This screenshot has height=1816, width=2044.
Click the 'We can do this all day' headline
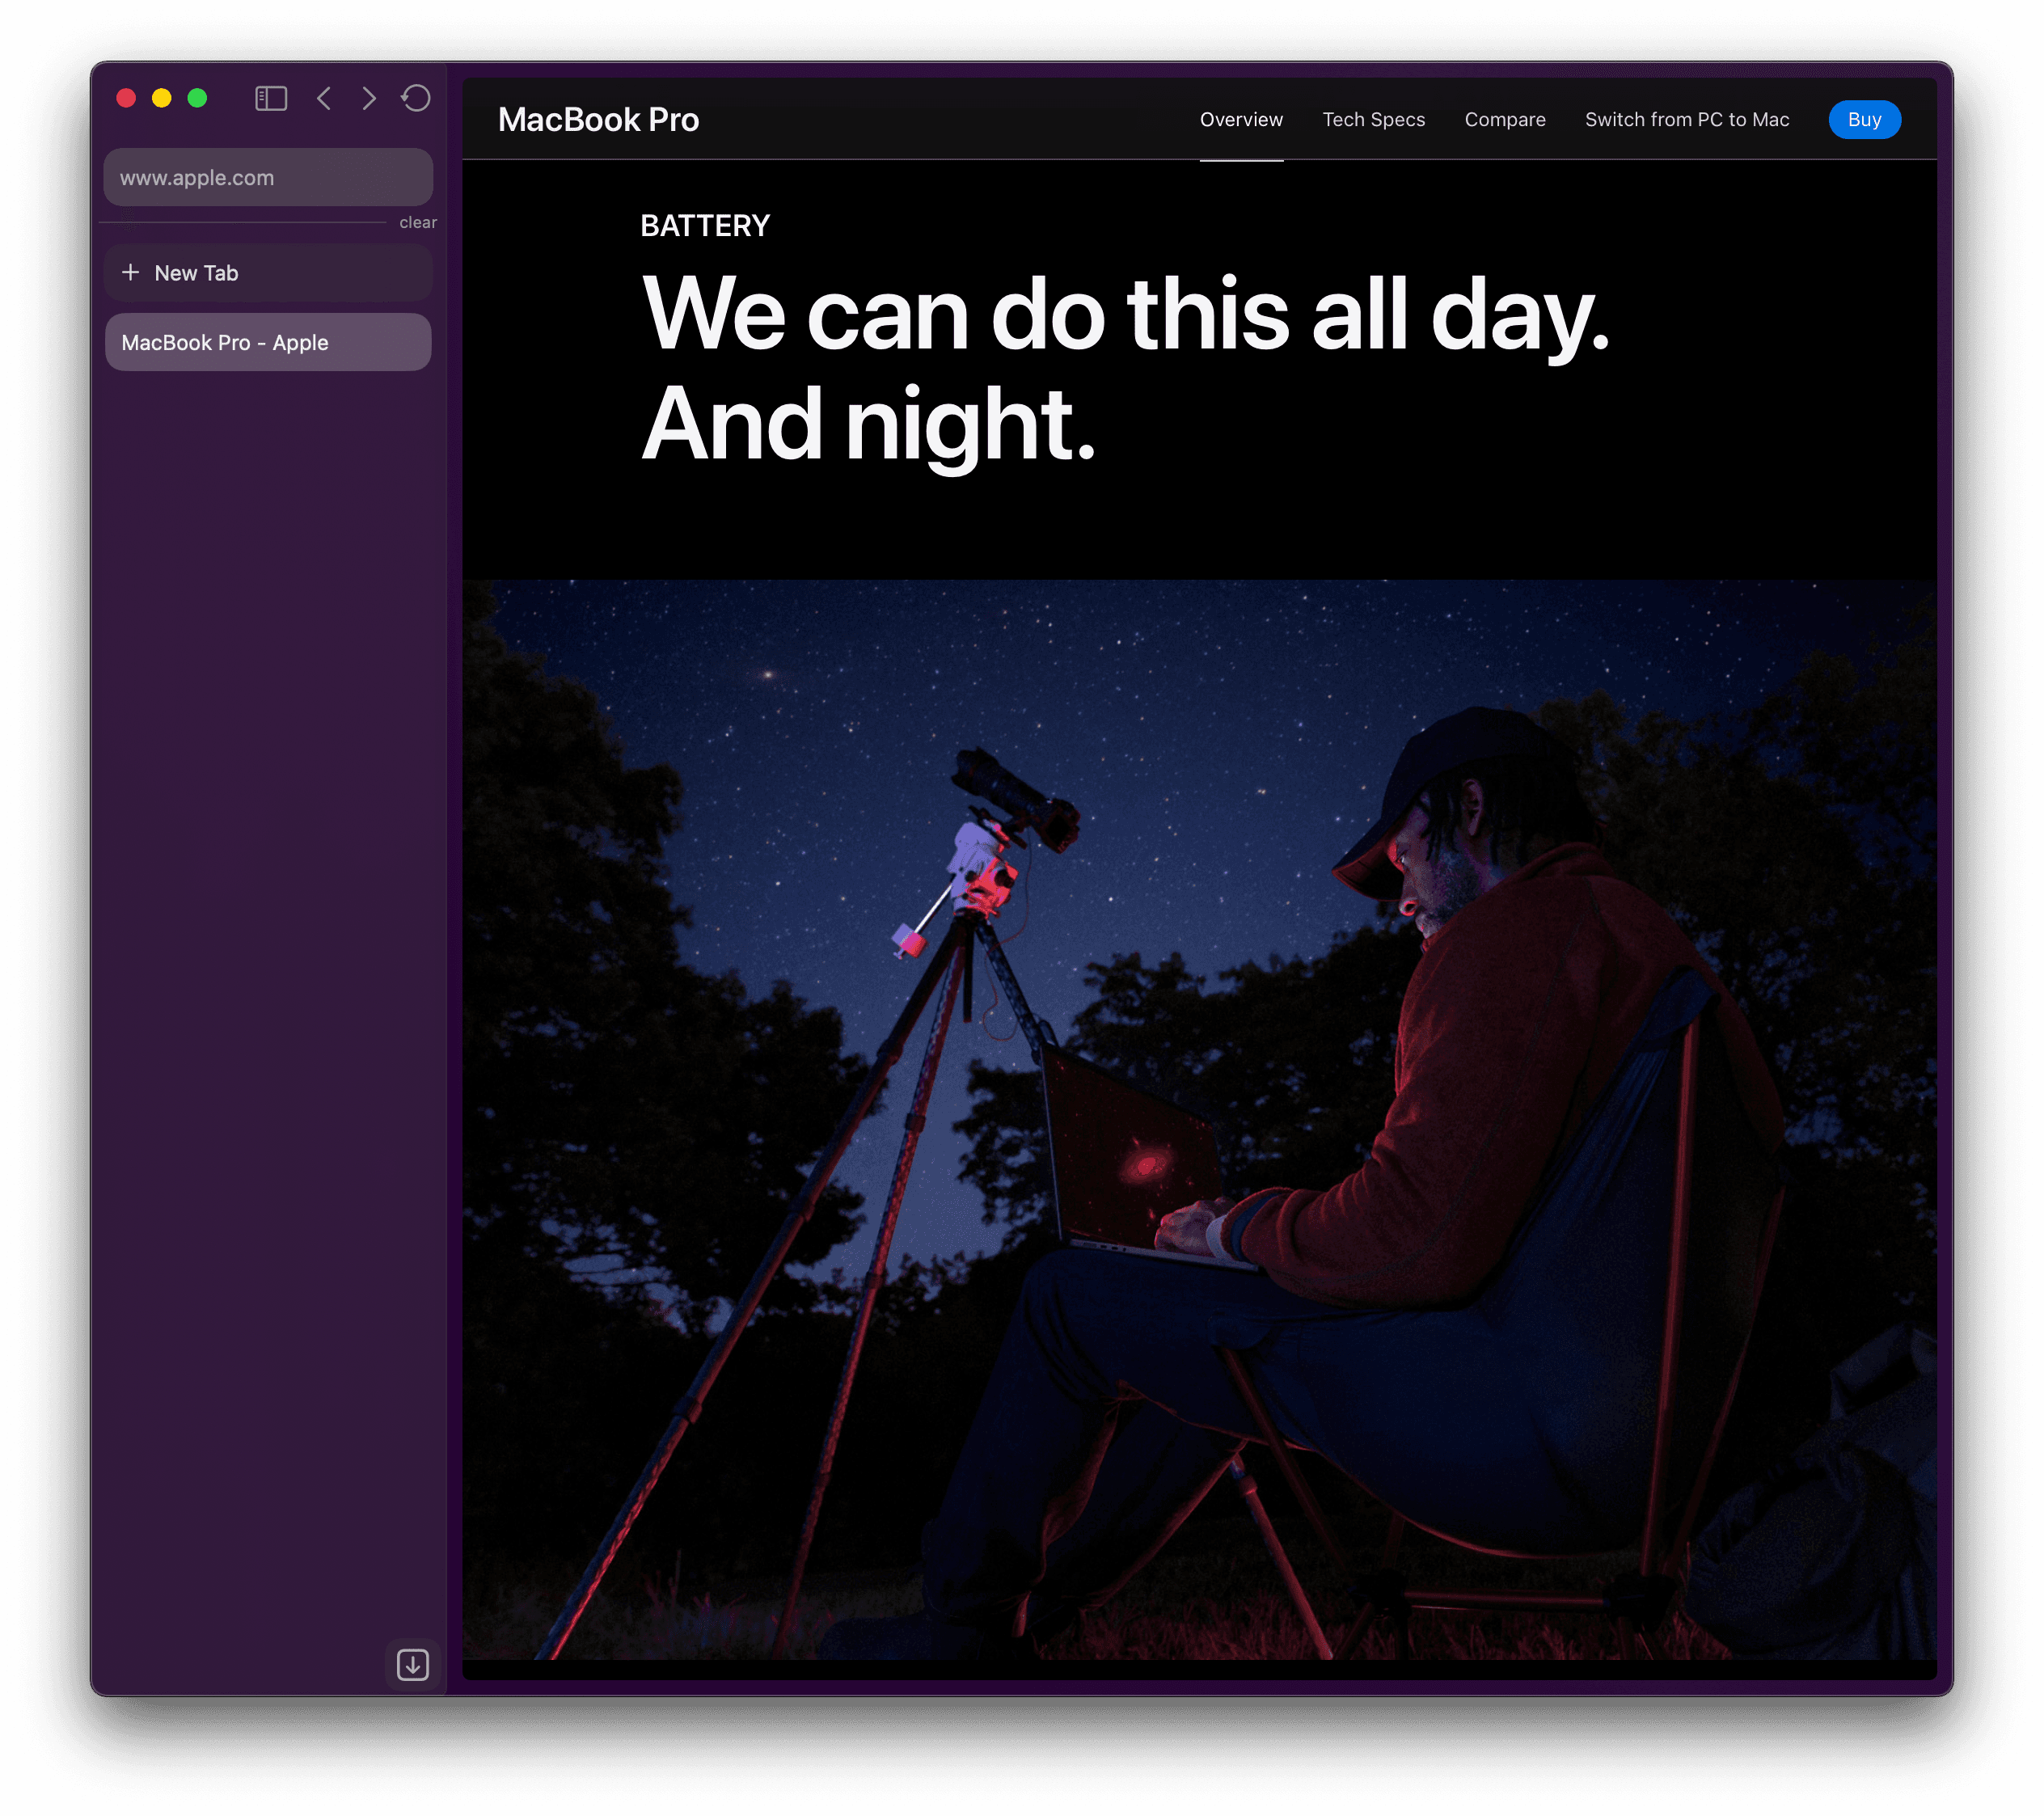1125,315
